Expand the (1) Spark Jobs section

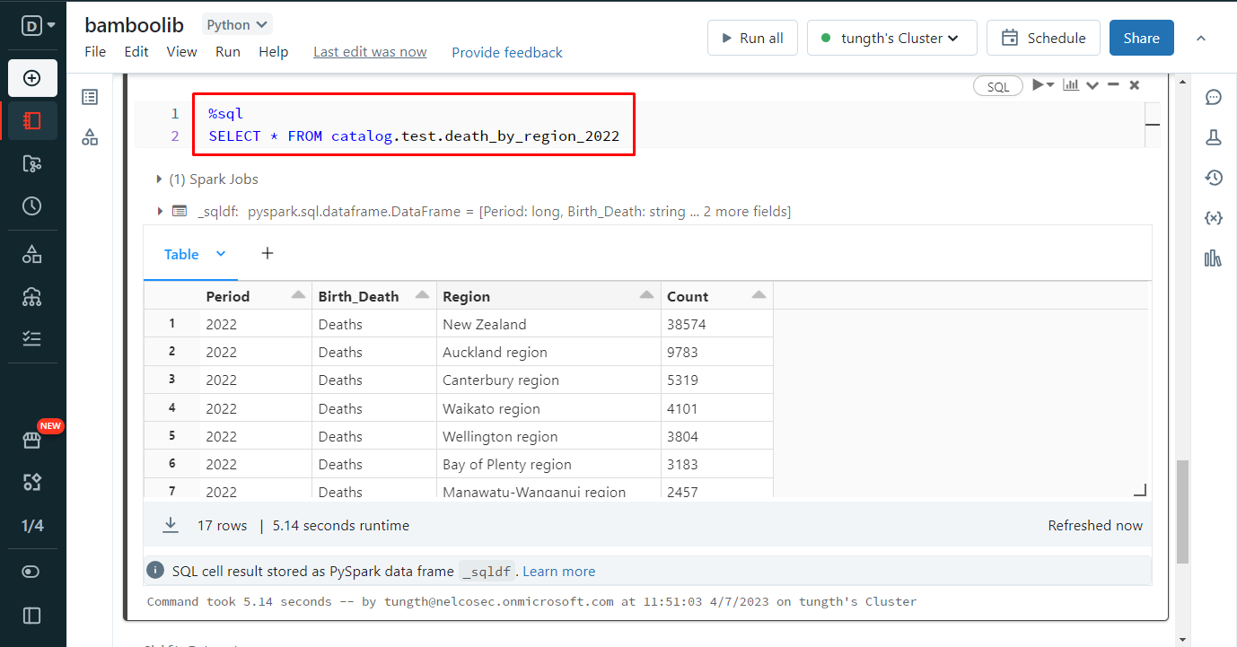[159, 179]
